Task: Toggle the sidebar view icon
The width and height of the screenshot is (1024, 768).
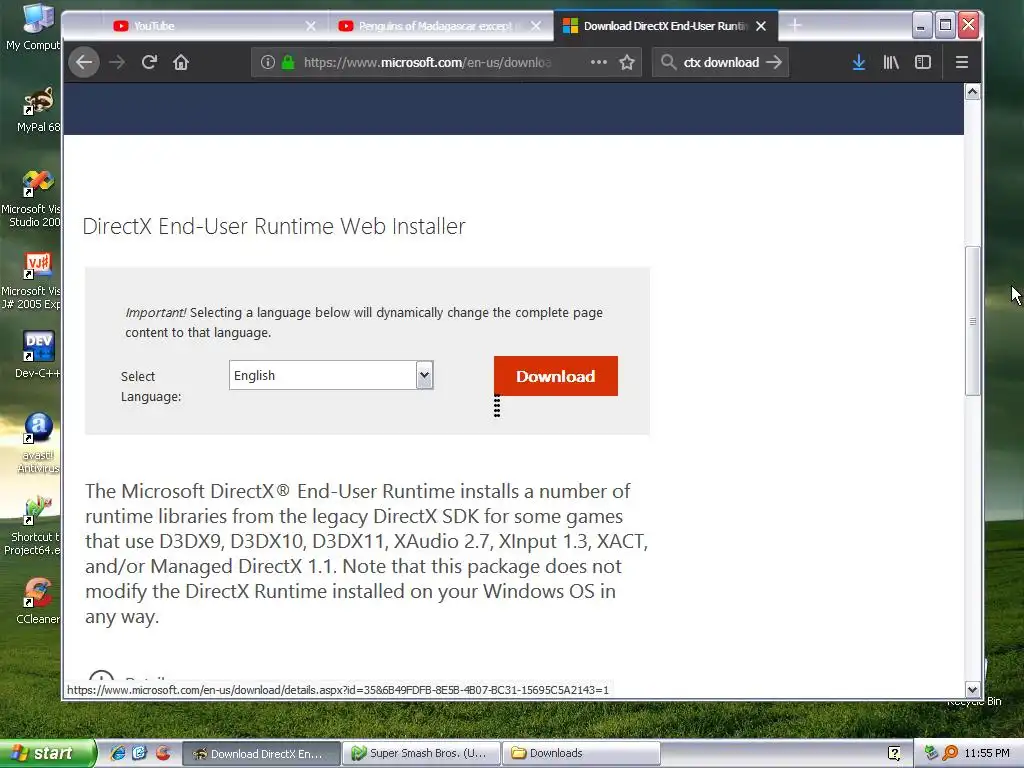Action: 923,62
